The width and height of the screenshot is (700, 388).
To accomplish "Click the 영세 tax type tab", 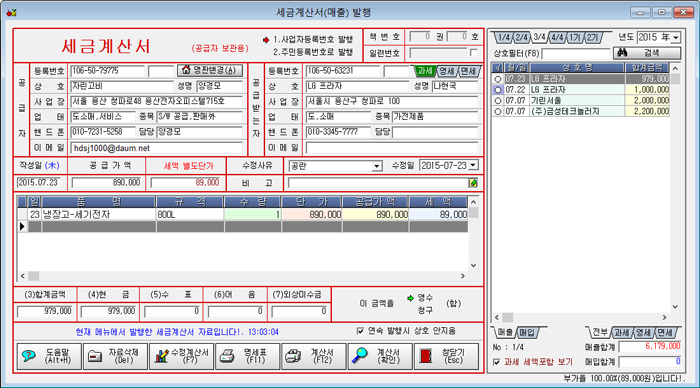I will (446, 71).
